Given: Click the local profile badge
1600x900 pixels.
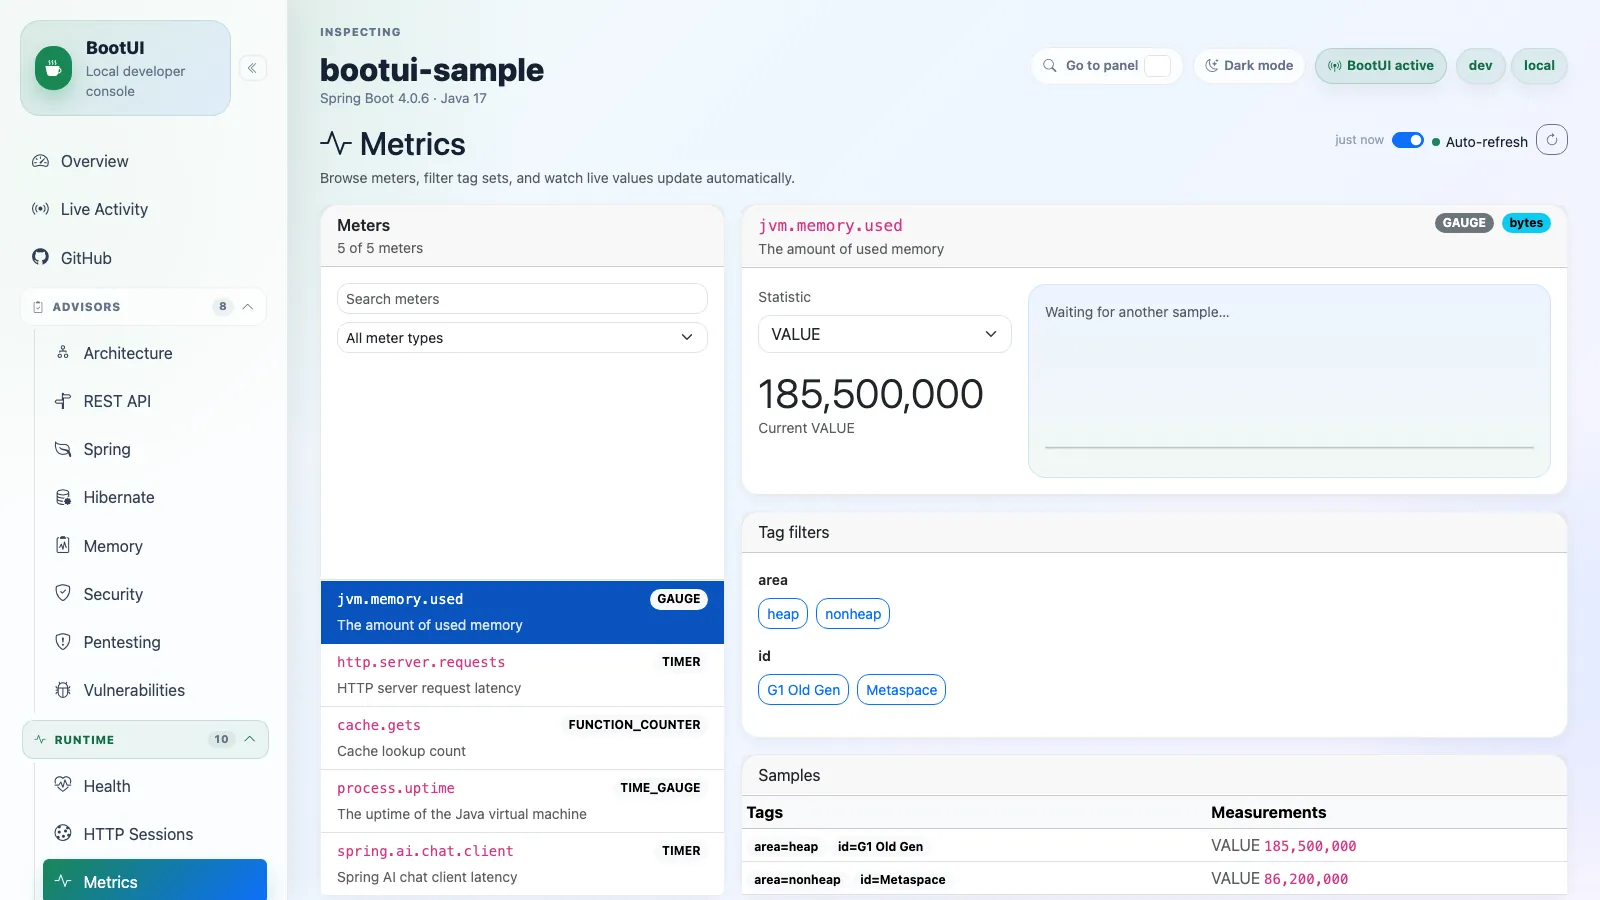Looking at the screenshot, I should (1539, 66).
